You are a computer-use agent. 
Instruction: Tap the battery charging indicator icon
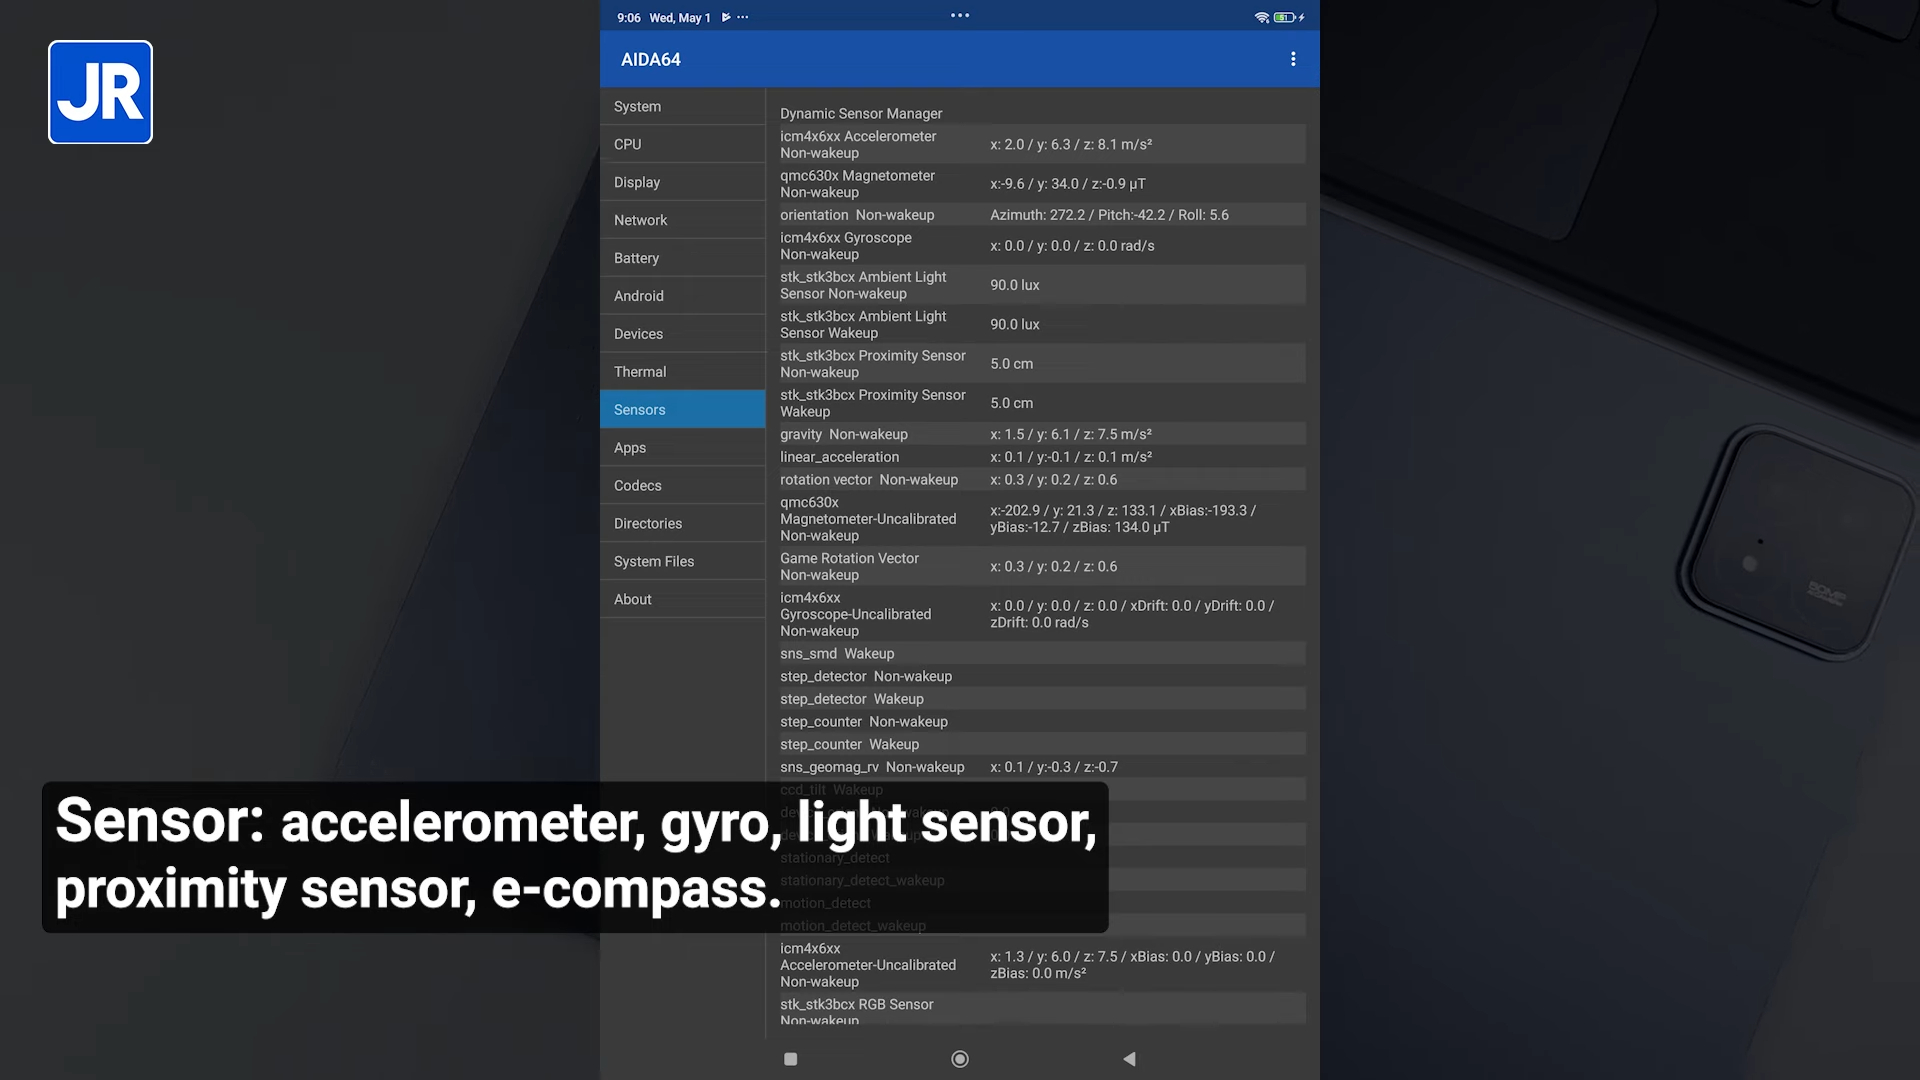pos(1288,17)
